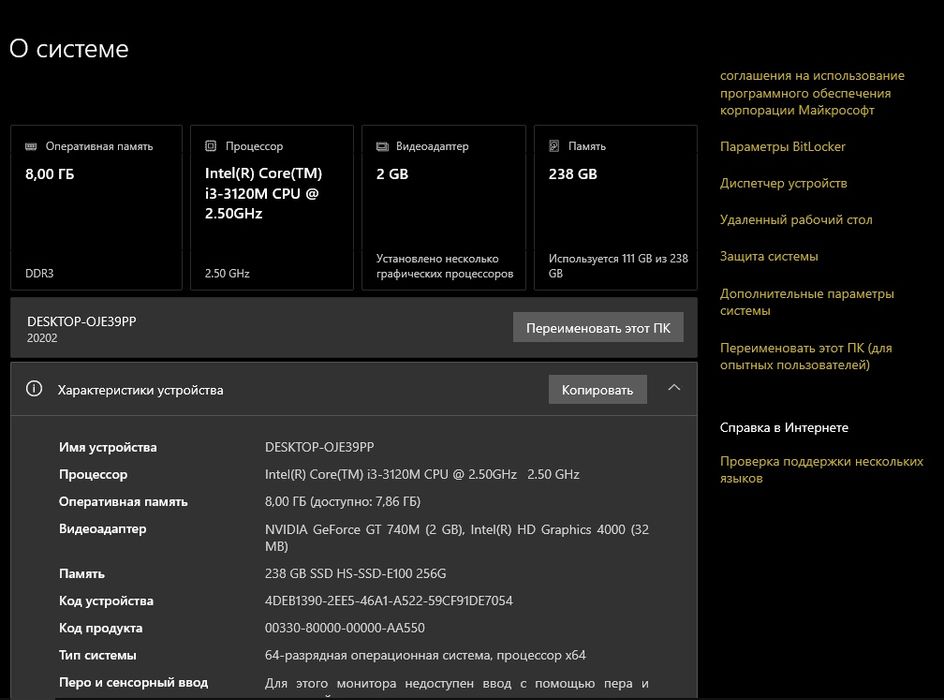Click Установлено несколько графических процессоров text
Image resolution: width=944 pixels, height=700 pixels.
[445, 265]
